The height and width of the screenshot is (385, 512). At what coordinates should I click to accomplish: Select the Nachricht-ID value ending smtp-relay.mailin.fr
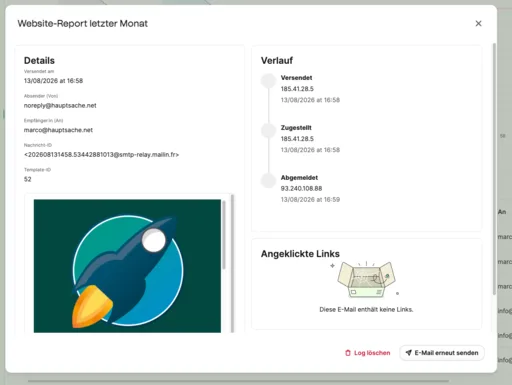point(101,155)
